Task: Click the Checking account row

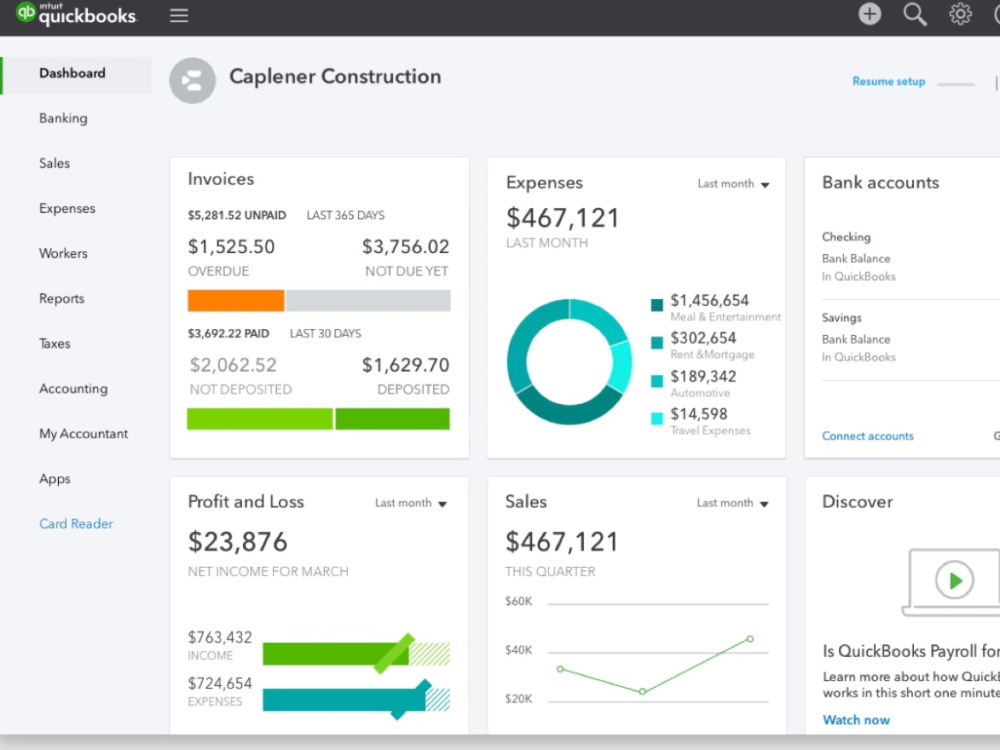Action: click(x=911, y=256)
